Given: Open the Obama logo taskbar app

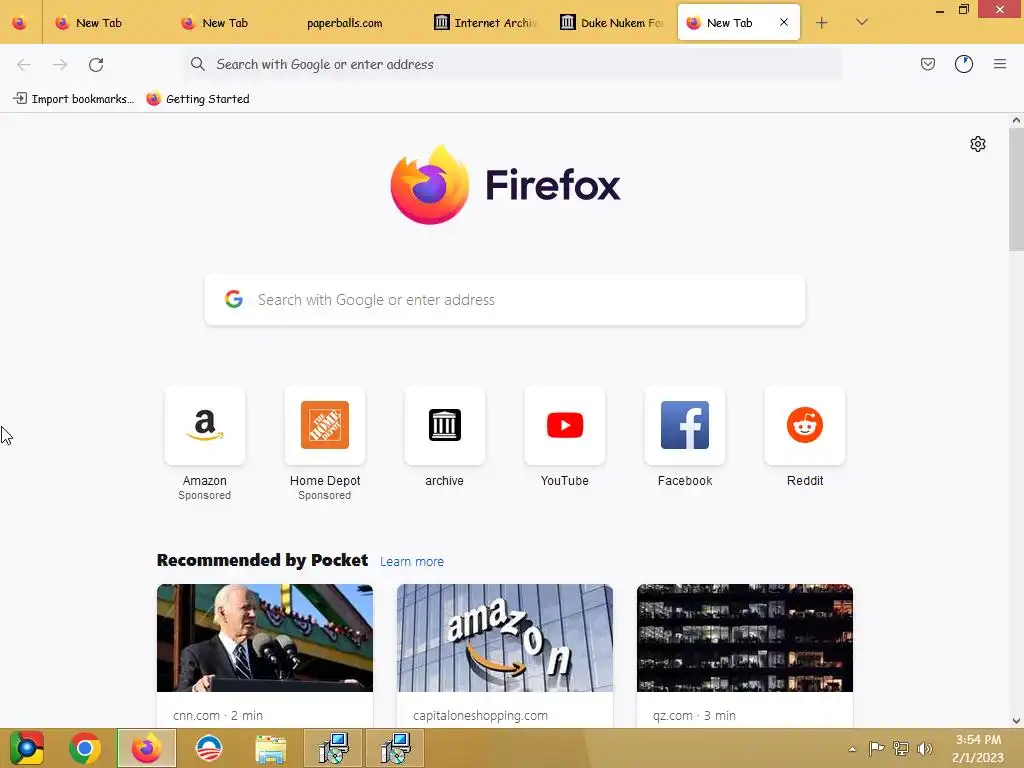Looking at the screenshot, I should 209,748.
